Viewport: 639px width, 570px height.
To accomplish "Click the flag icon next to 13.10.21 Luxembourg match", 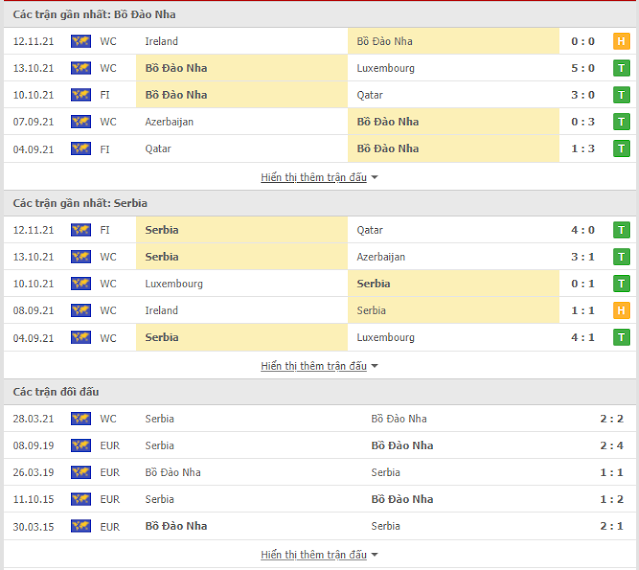I will pos(80,68).
